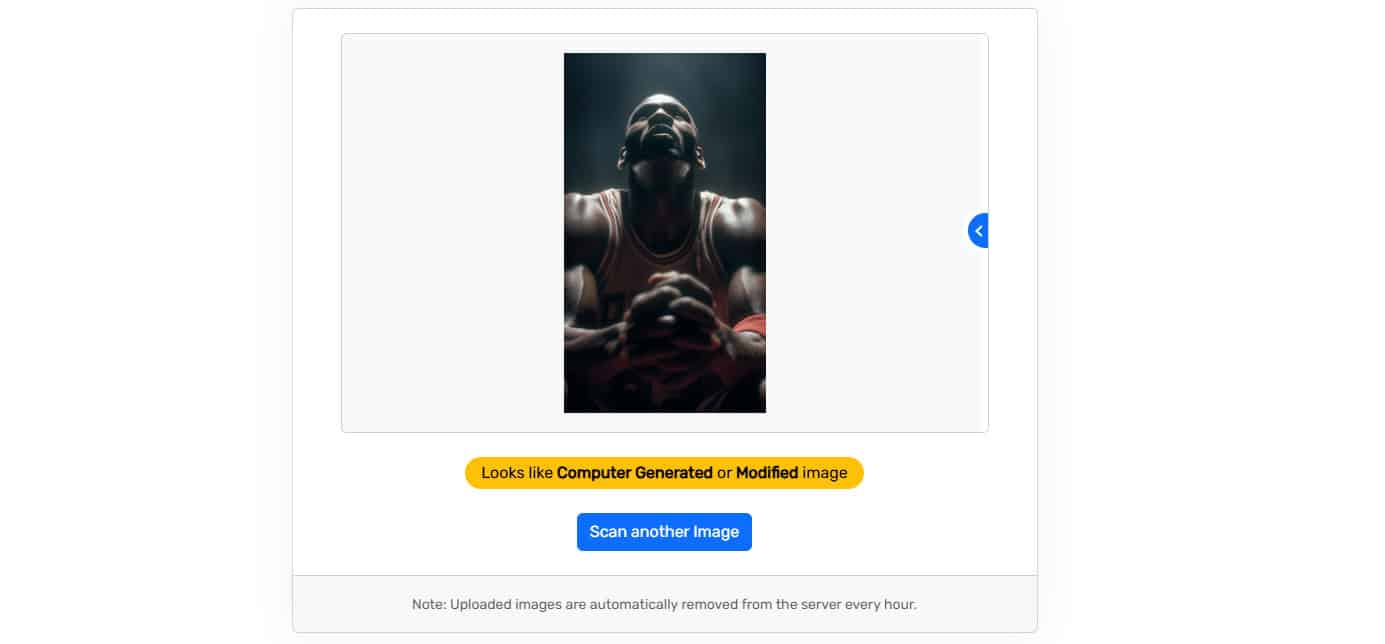Click the note about uploaded images removal
Viewport: 1385px width, 644px height.
(664, 605)
